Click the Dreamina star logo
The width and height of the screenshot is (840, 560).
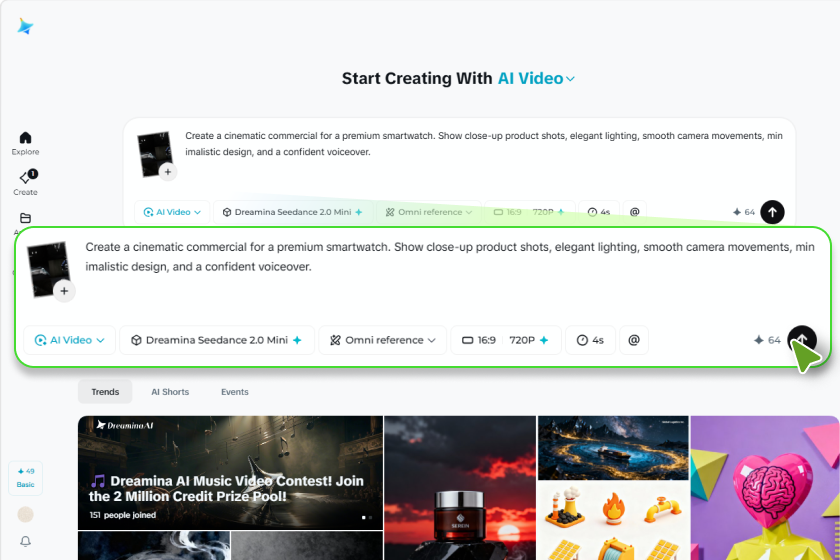25,26
